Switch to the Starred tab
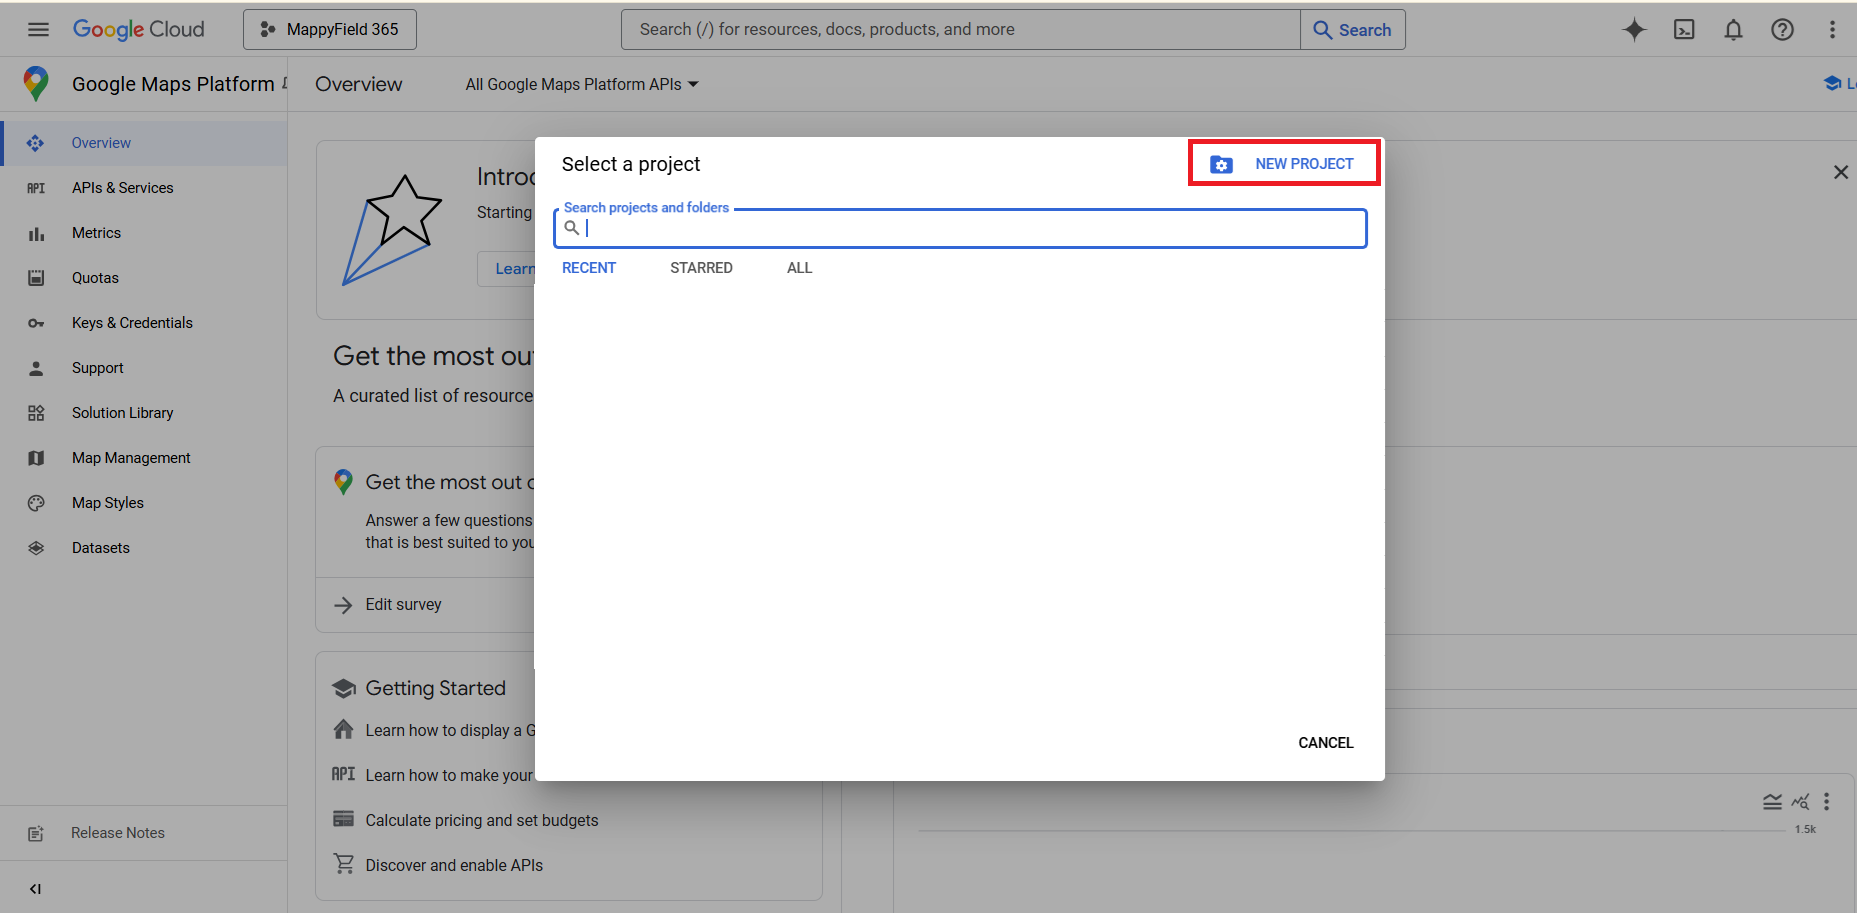 pos(701,268)
